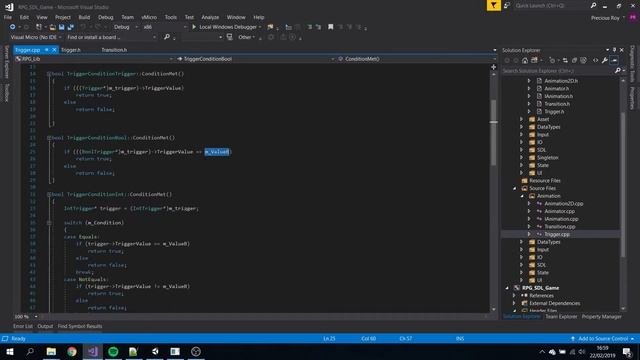
Task: Click Add to Source Control in status bar
Action: pyautogui.click(x=603, y=339)
